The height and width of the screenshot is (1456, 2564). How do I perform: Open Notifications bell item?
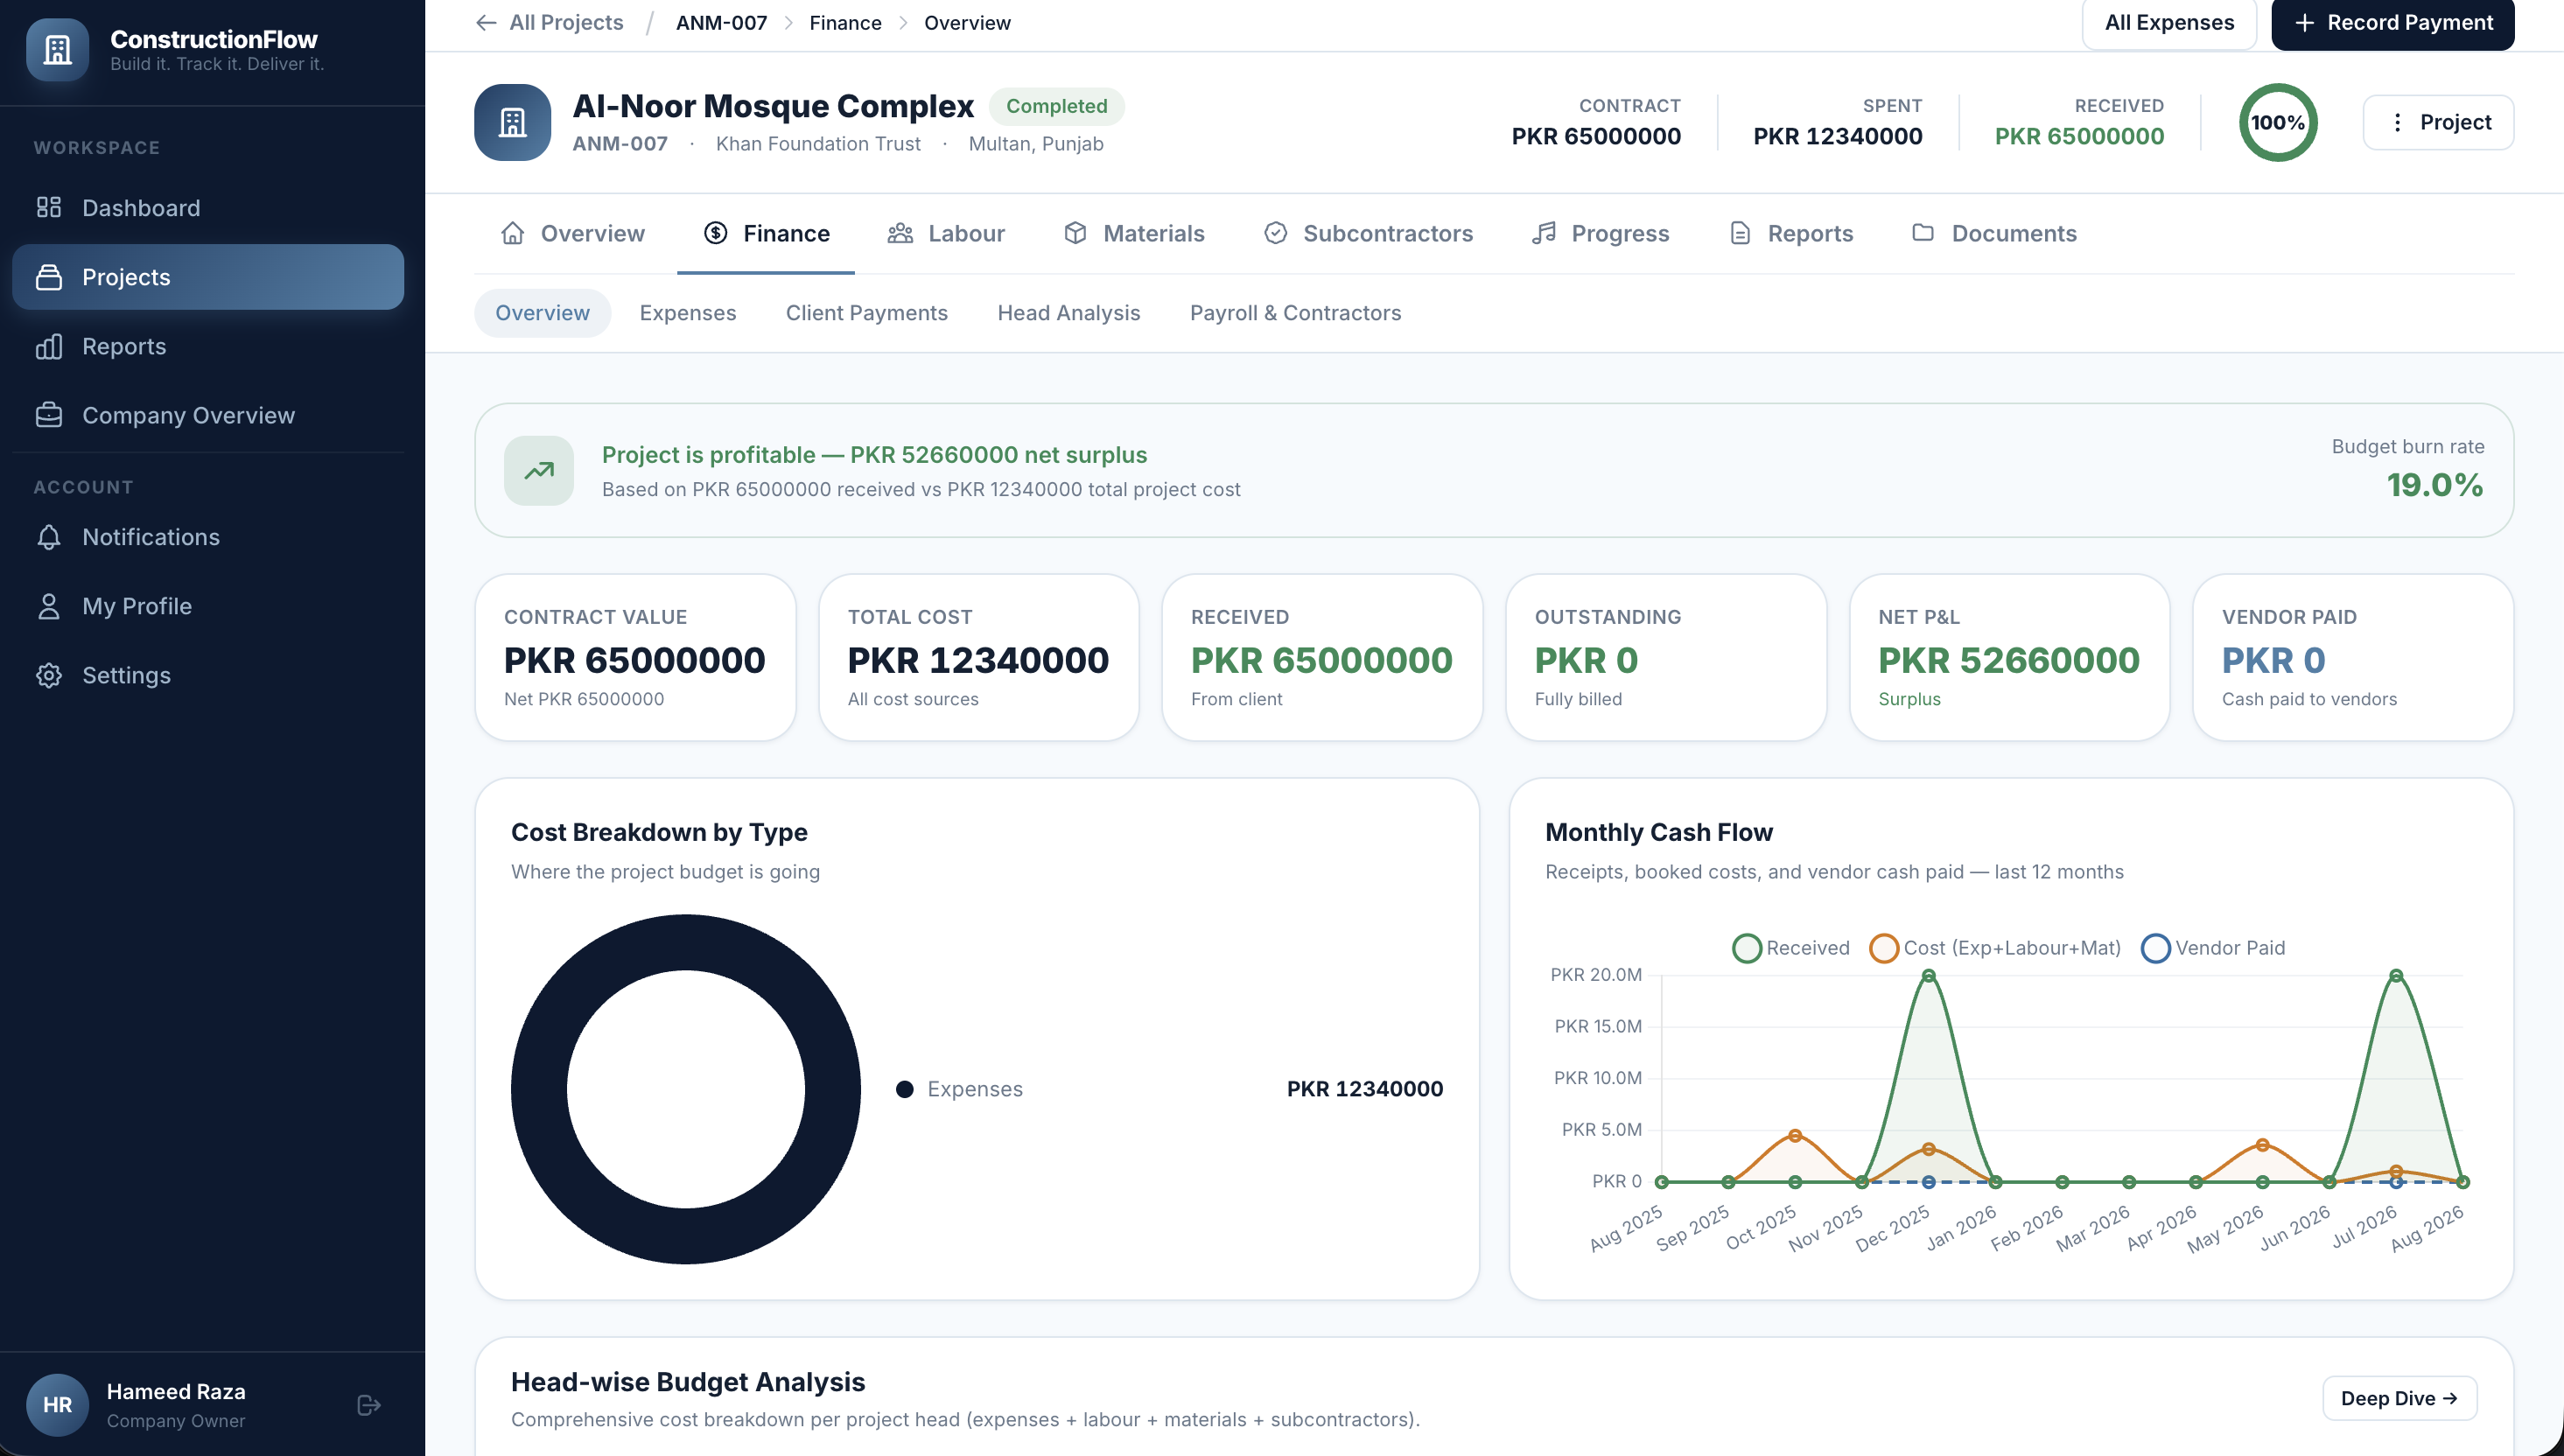point(208,537)
